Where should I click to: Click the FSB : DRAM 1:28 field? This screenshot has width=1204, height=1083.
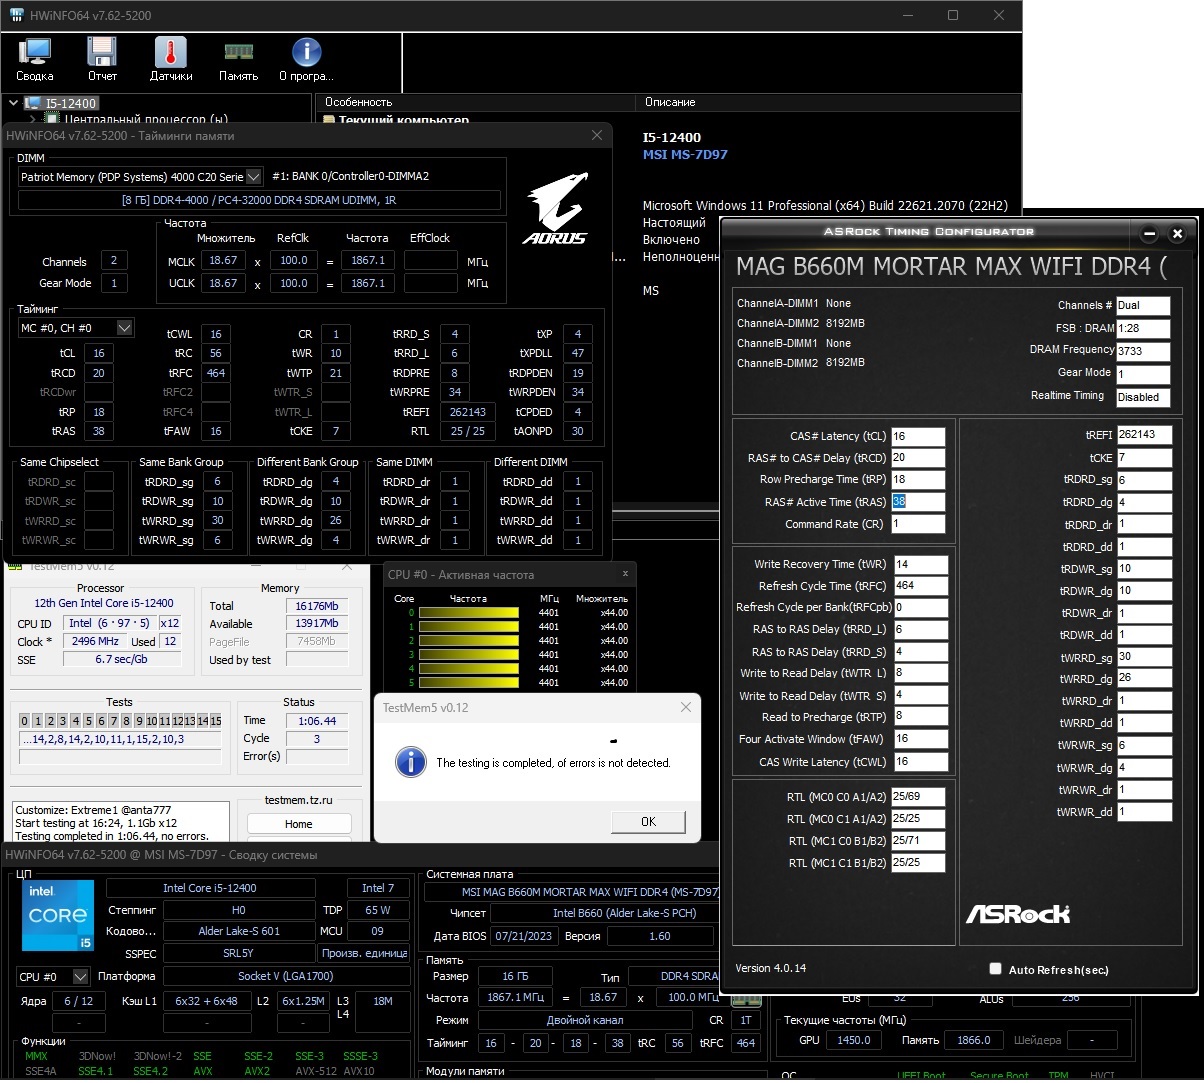pyautogui.click(x=1143, y=328)
